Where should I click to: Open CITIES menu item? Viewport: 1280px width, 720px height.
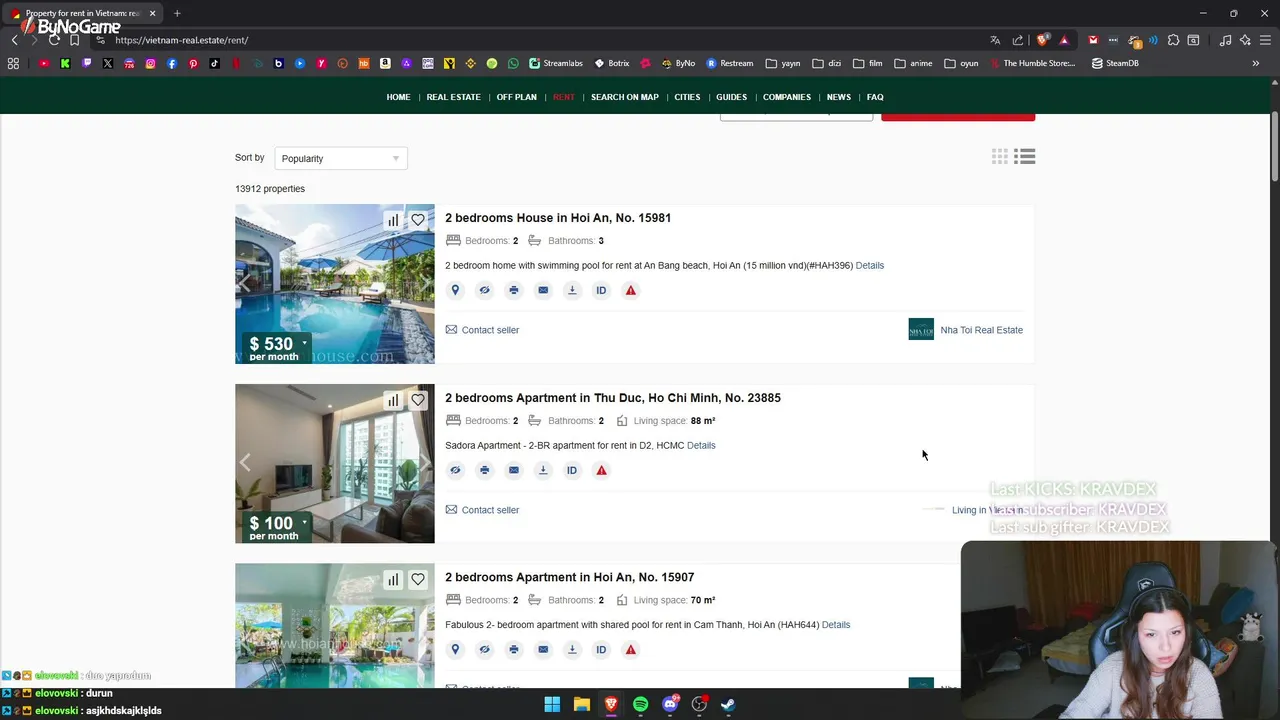(687, 97)
